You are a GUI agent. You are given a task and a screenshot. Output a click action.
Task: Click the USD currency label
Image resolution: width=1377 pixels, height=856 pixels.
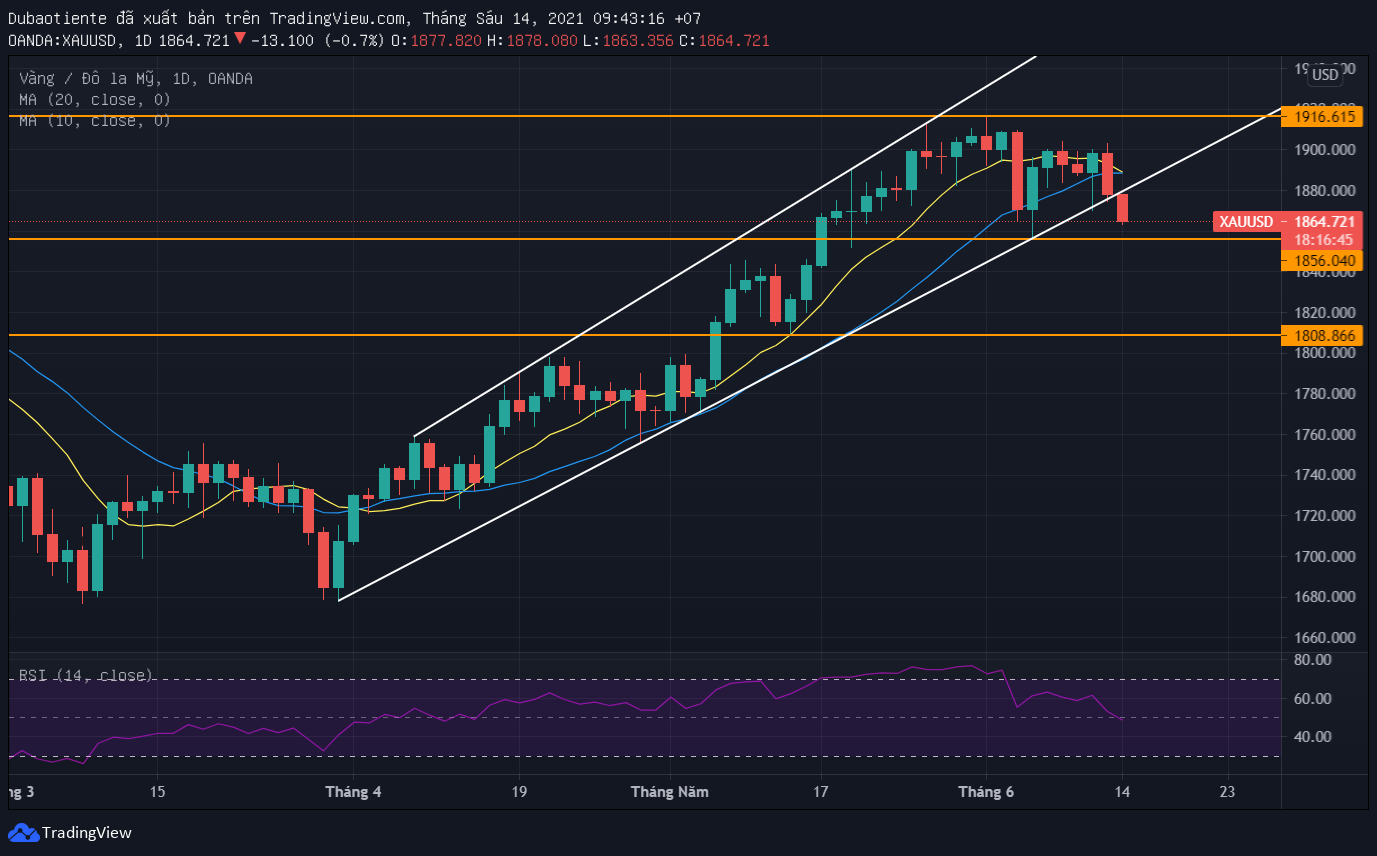[1325, 75]
